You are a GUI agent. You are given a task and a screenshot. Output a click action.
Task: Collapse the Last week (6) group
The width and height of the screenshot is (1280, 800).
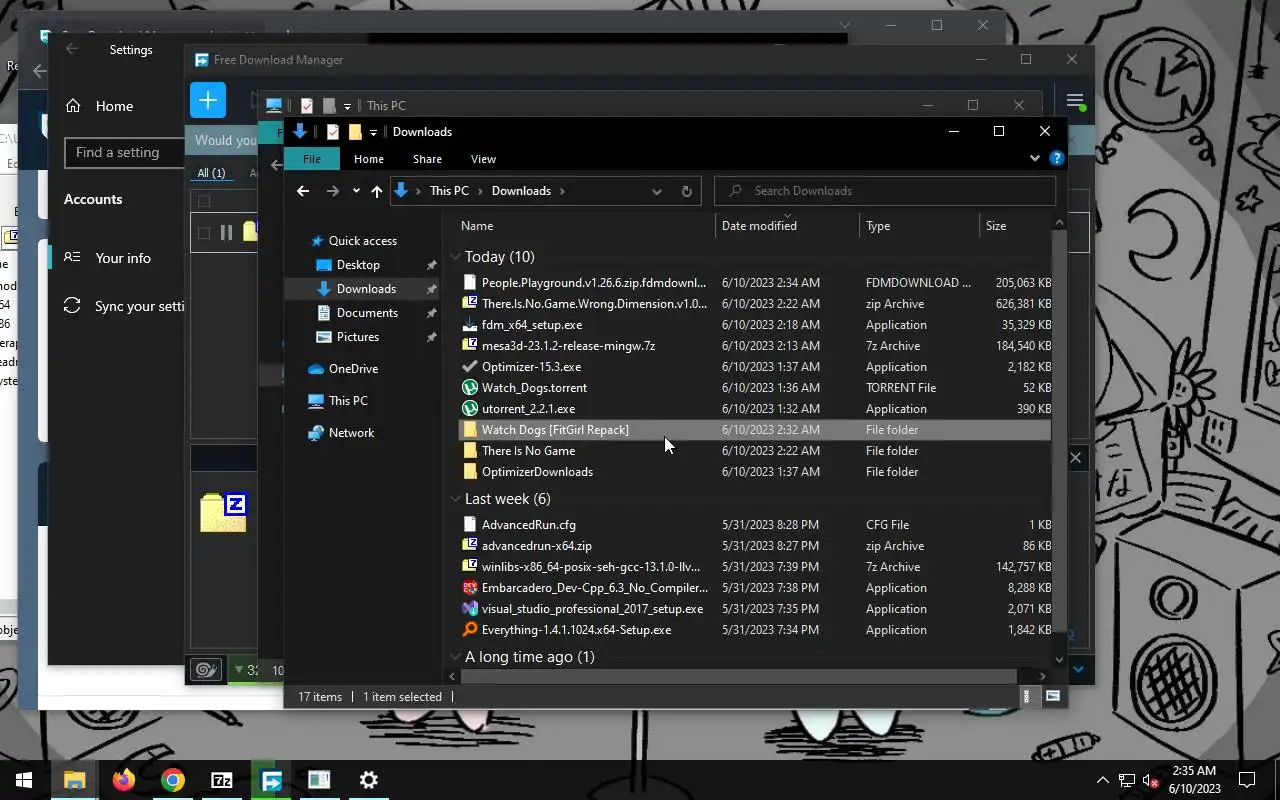(x=455, y=499)
